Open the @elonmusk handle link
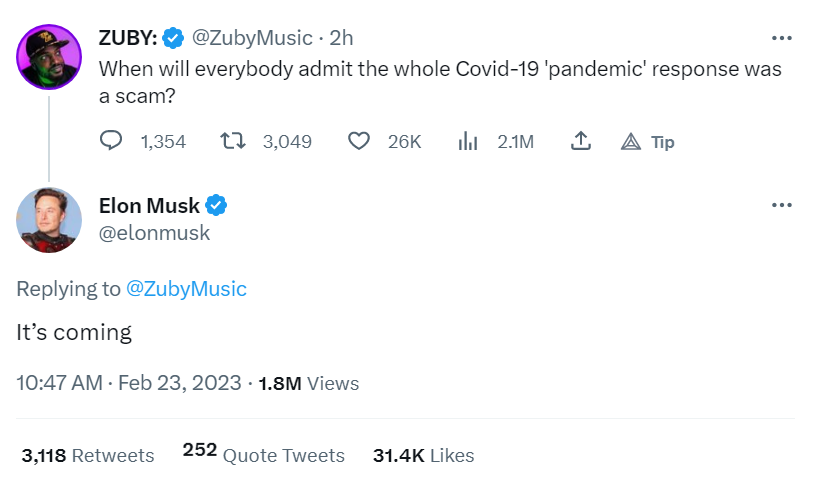This screenshot has height=490, width=813. (x=154, y=233)
